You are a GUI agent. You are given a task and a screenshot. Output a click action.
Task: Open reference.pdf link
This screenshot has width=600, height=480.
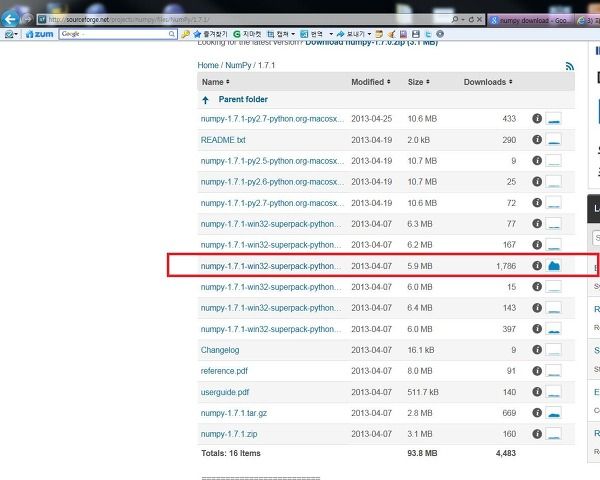(x=224, y=371)
